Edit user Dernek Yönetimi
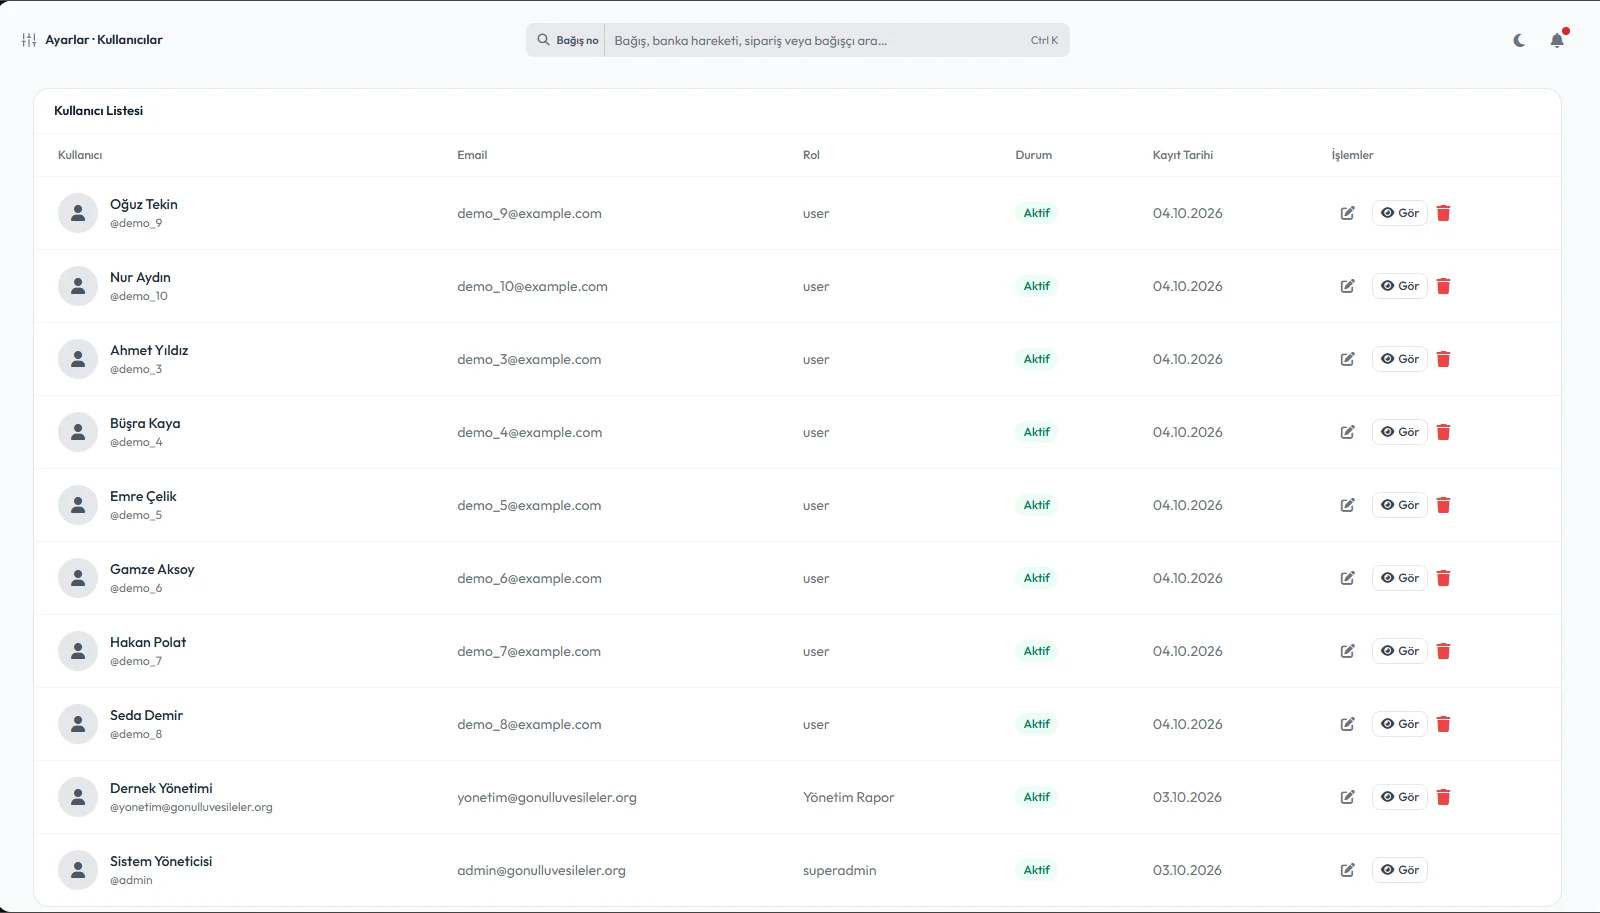Image resolution: width=1600 pixels, height=913 pixels. pyautogui.click(x=1347, y=797)
